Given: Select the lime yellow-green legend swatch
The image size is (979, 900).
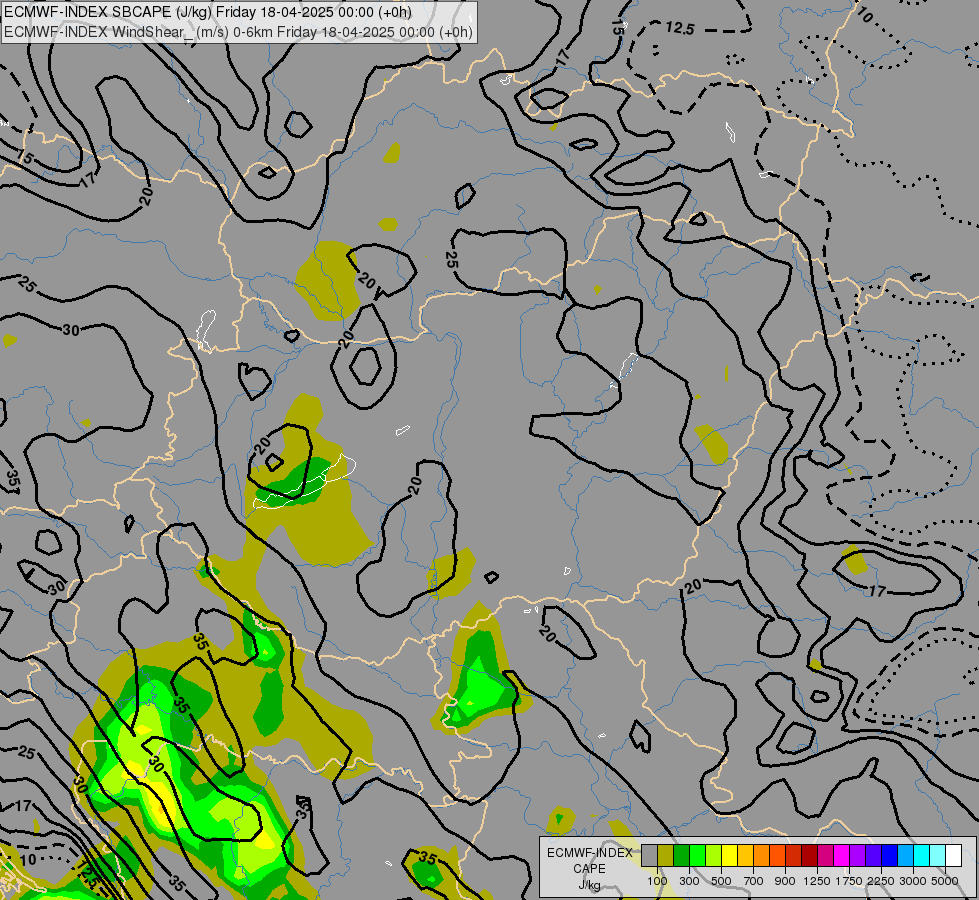Looking at the screenshot, I should tap(714, 855).
